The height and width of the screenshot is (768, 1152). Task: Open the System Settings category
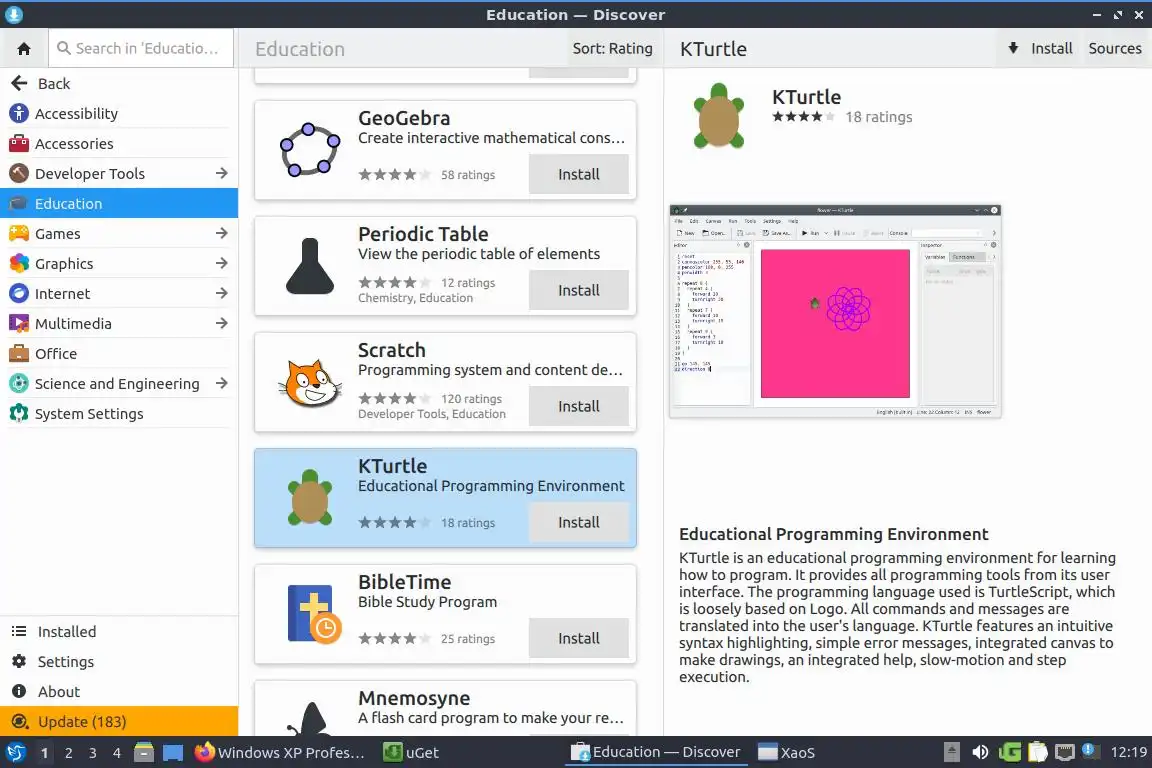pyautogui.click(x=119, y=414)
